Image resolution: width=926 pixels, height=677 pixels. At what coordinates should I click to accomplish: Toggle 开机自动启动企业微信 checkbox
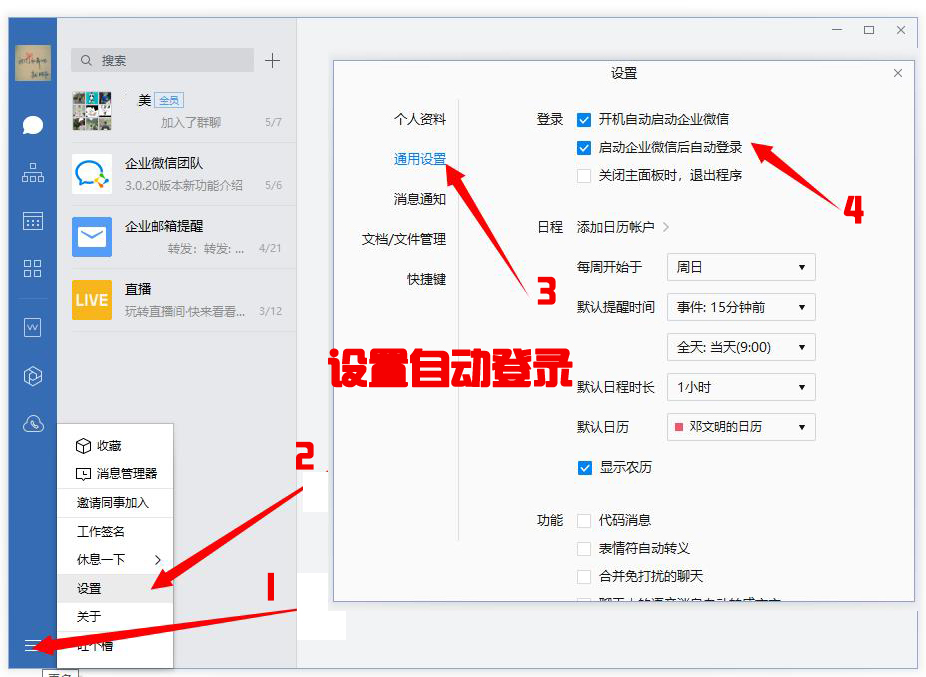coord(583,120)
